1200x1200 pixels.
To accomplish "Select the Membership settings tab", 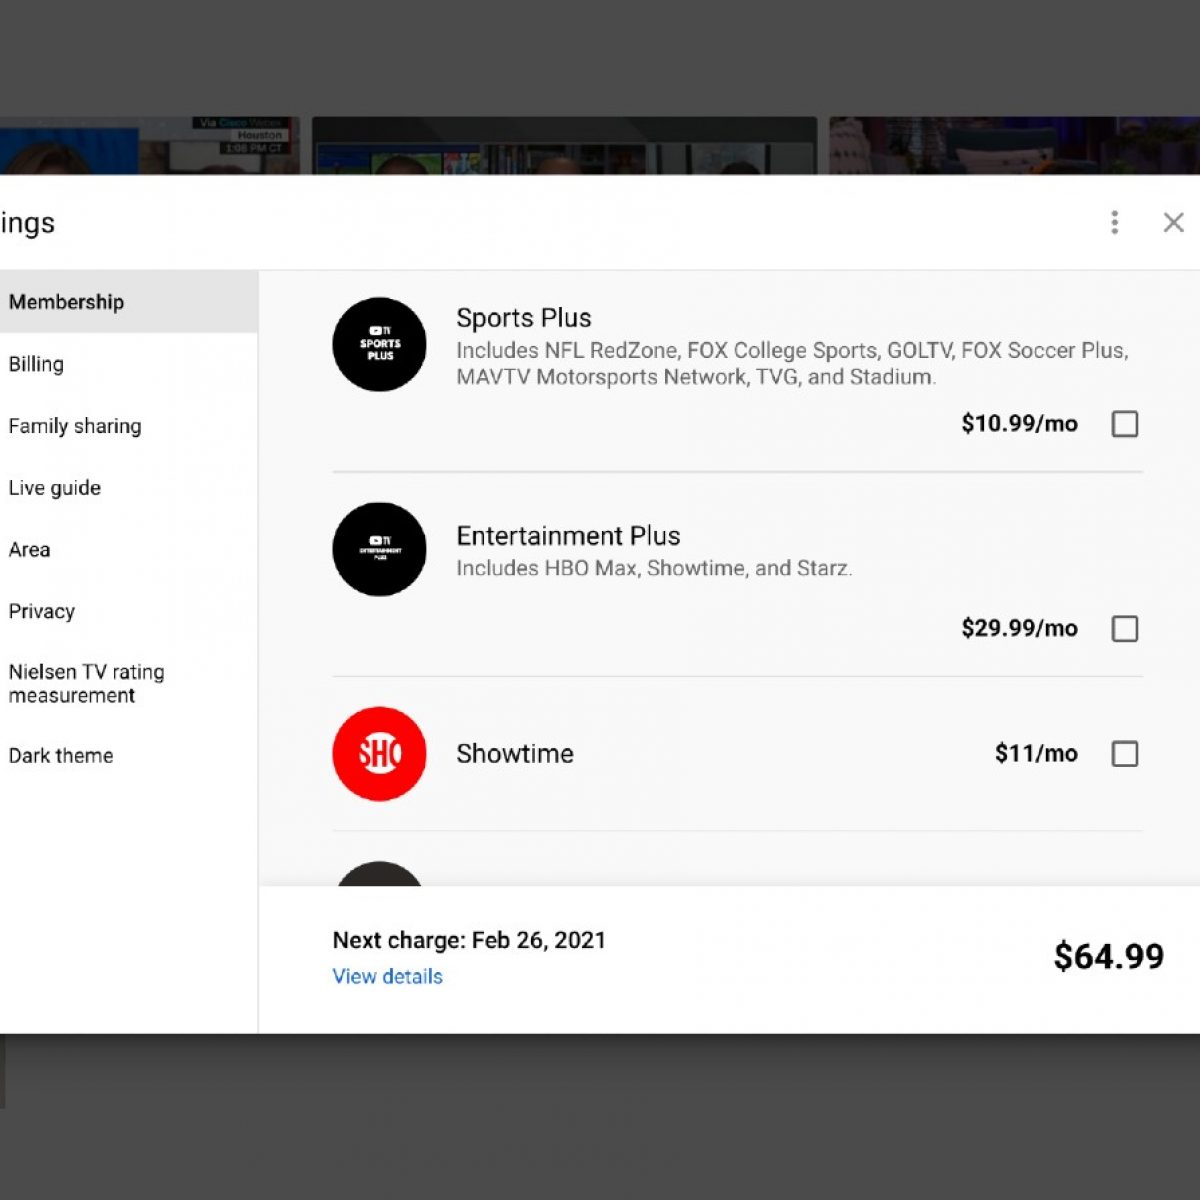I will [x=67, y=302].
